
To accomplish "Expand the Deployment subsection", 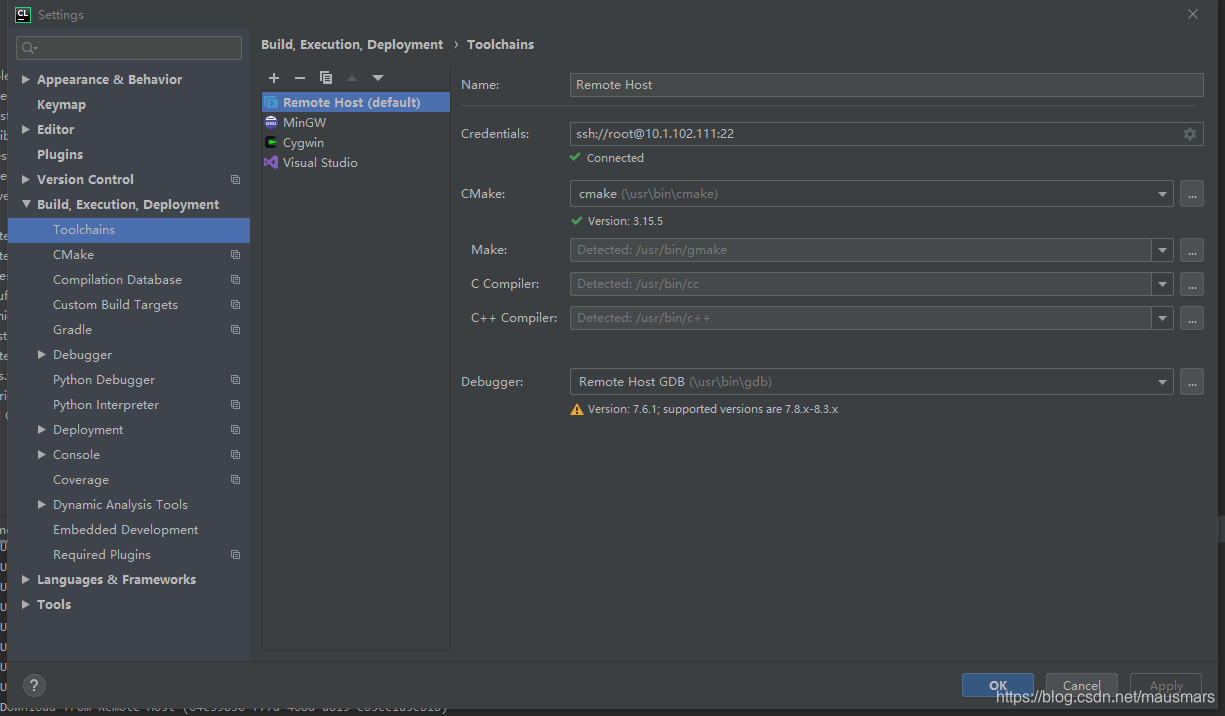I will (42, 429).
